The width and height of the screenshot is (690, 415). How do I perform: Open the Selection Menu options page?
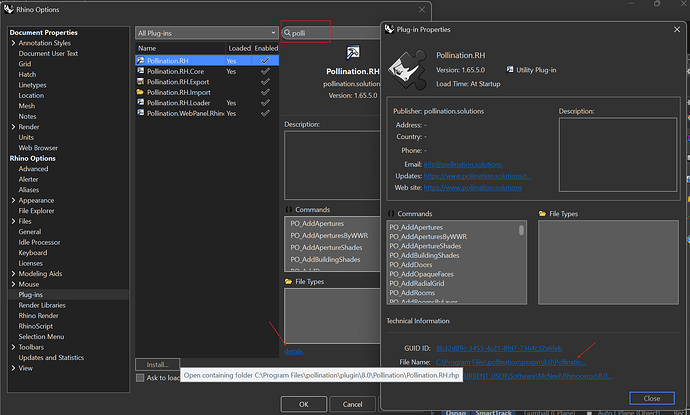[41, 337]
